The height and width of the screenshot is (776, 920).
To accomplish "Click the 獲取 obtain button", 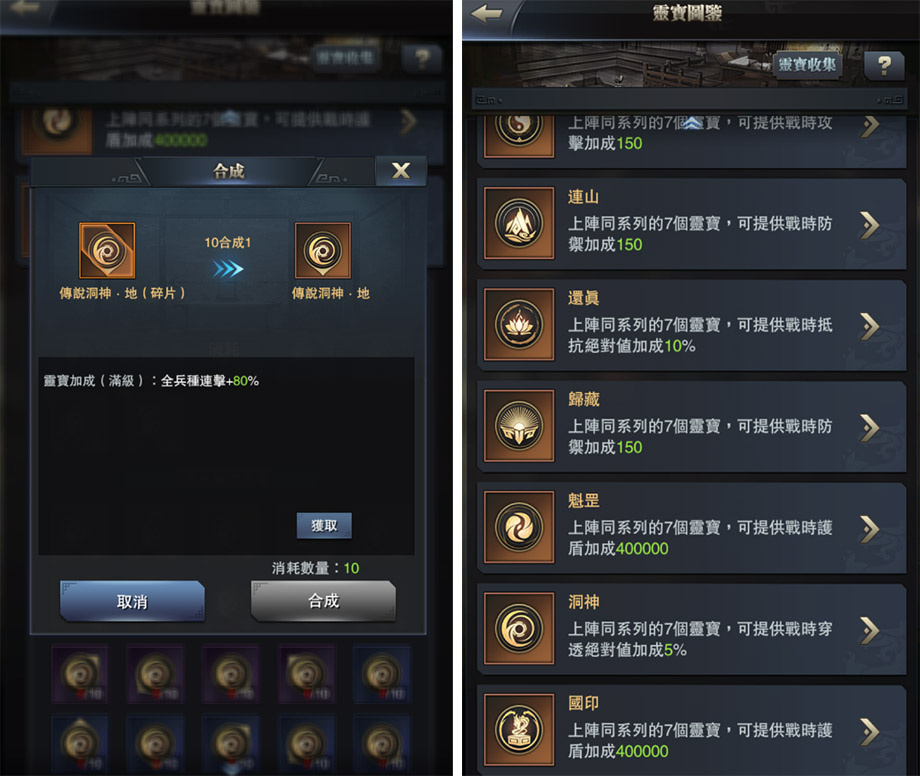I will 324,526.
